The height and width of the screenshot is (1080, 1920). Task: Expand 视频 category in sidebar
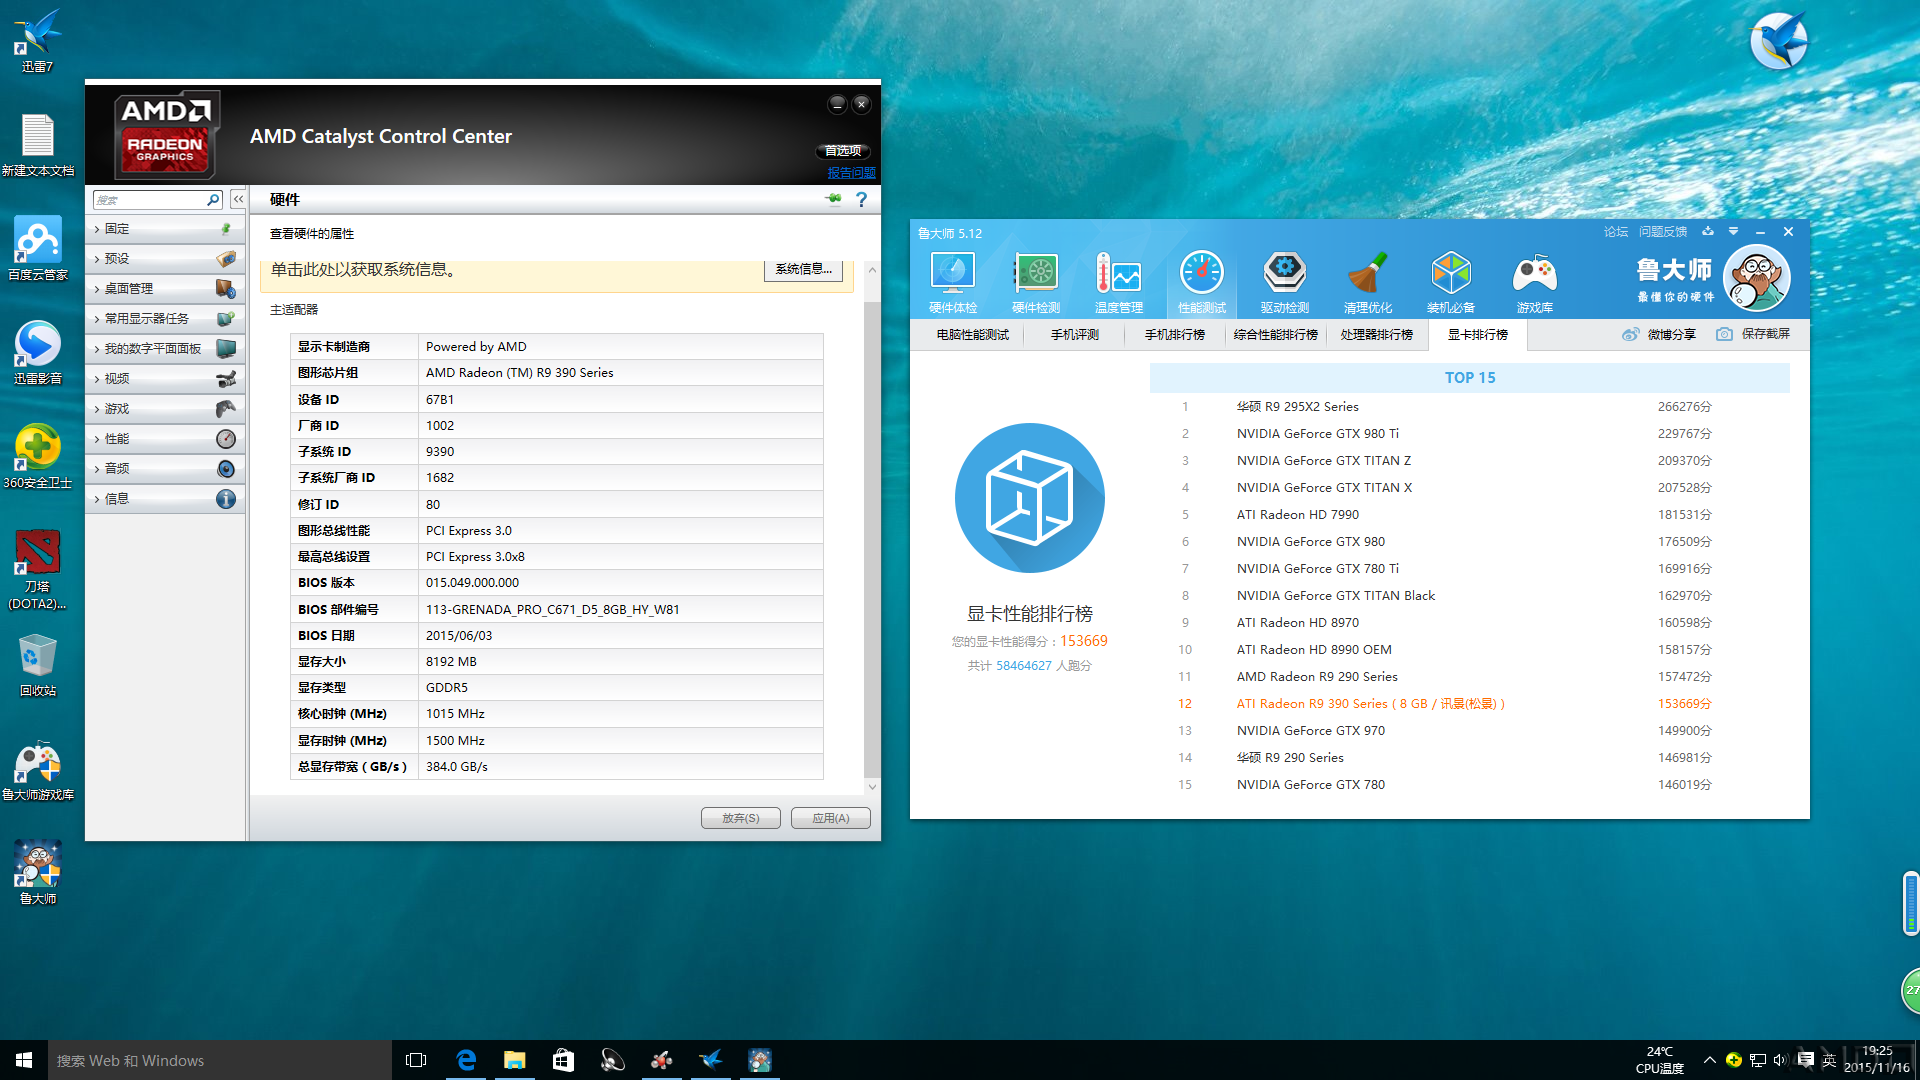pyautogui.click(x=165, y=379)
